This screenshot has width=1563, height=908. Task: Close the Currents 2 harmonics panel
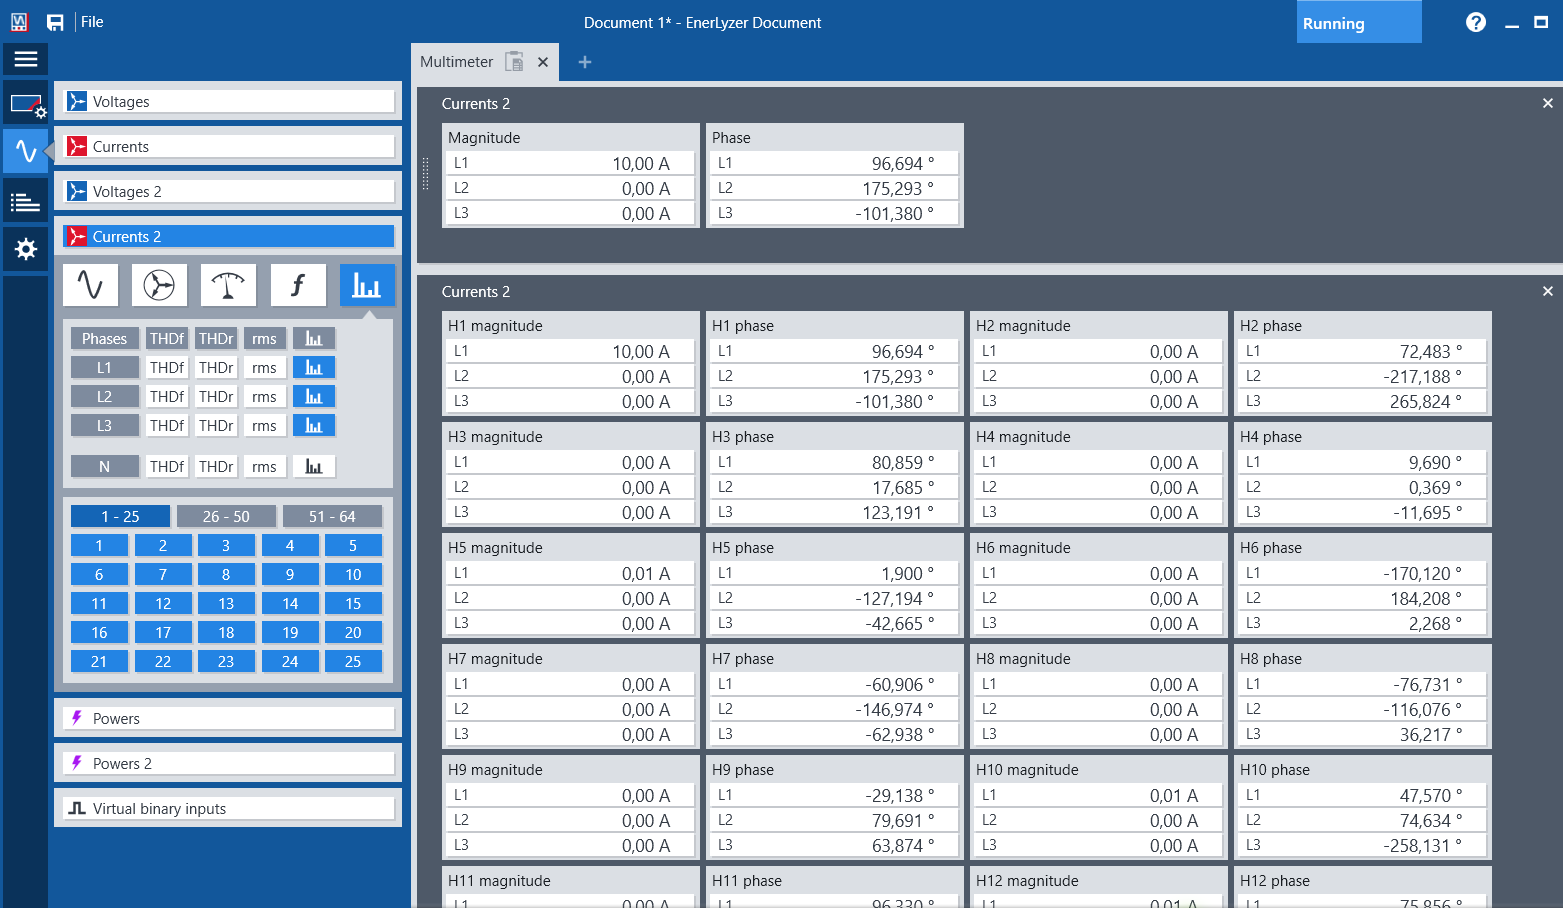1548,291
